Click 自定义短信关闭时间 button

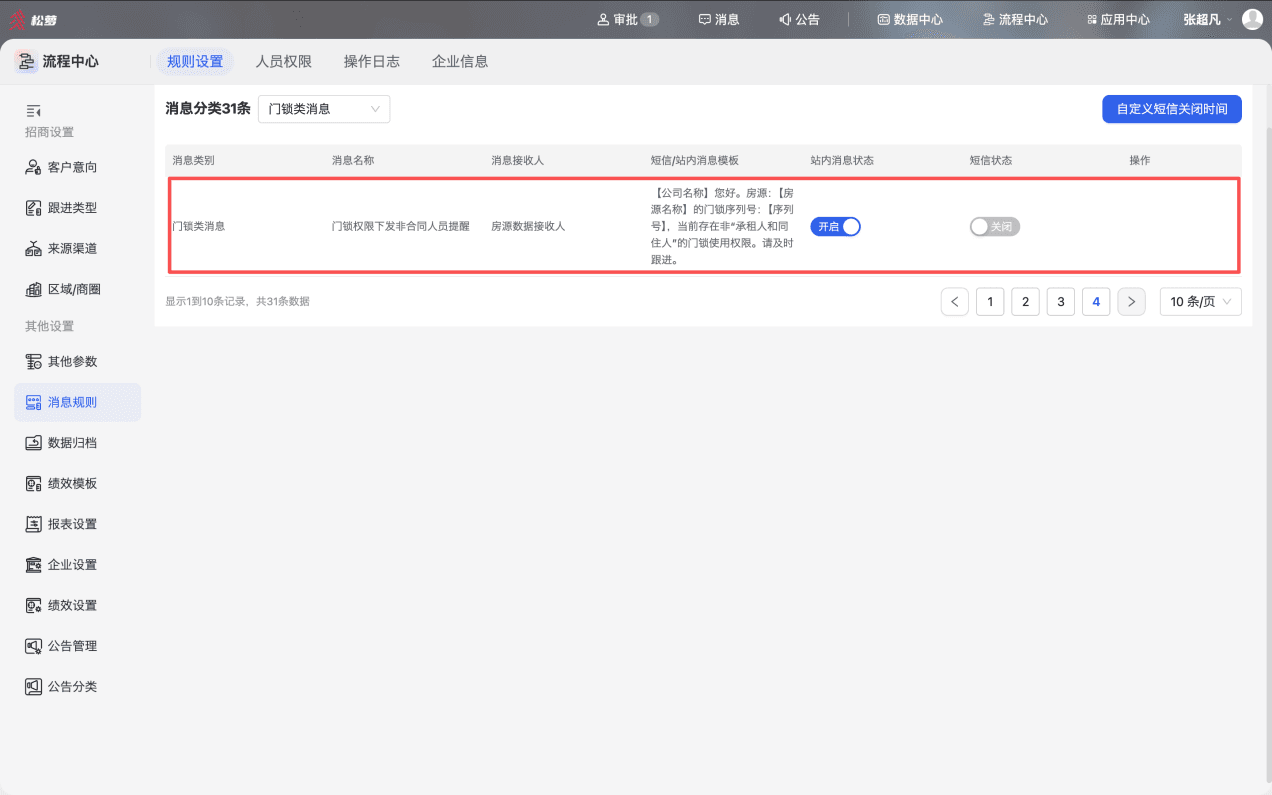click(1172, 109)
